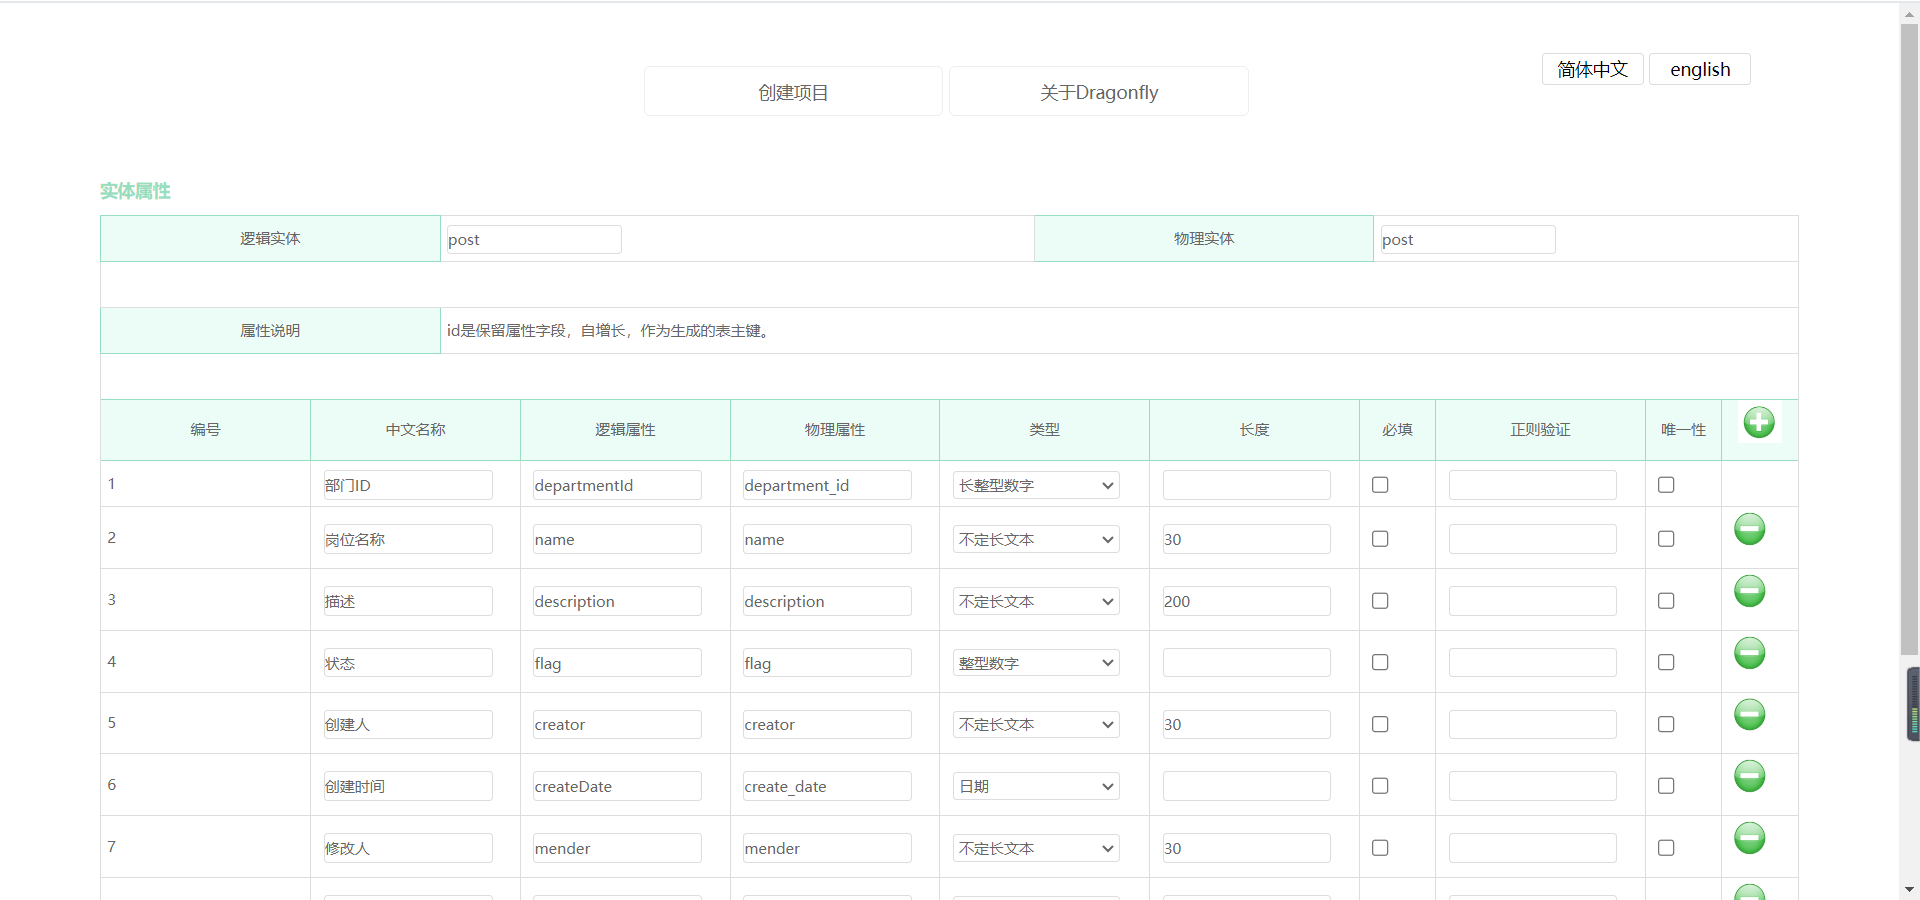Click the 物理属性 column header

(x=835, y=430)
